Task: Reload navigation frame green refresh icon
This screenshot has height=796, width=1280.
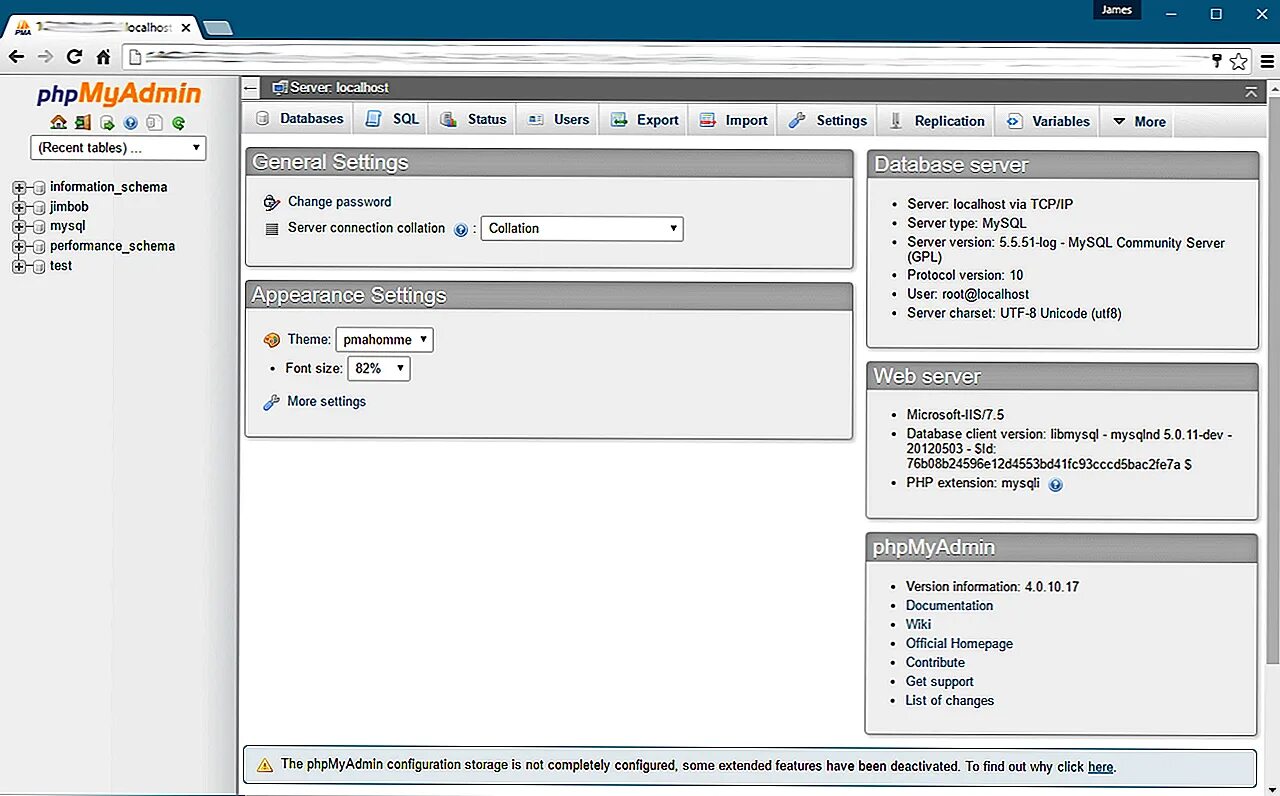Action: tap(178, 123)
